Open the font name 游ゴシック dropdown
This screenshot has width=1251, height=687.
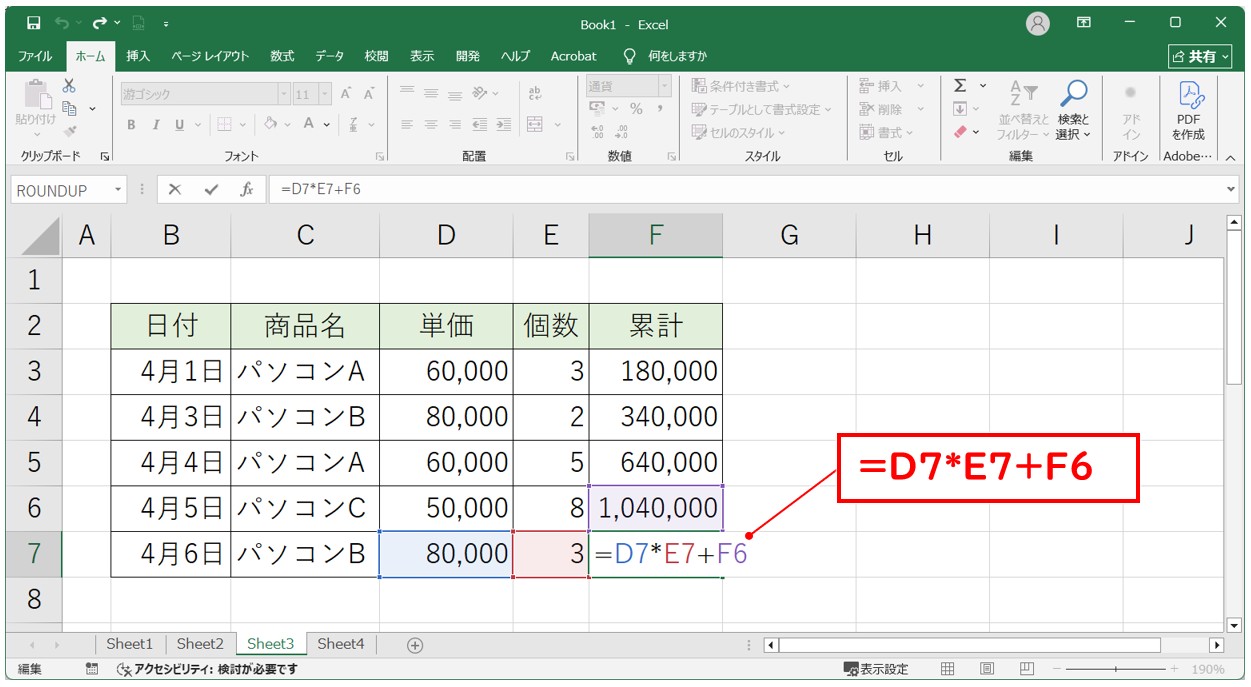(x=283, y=94)
